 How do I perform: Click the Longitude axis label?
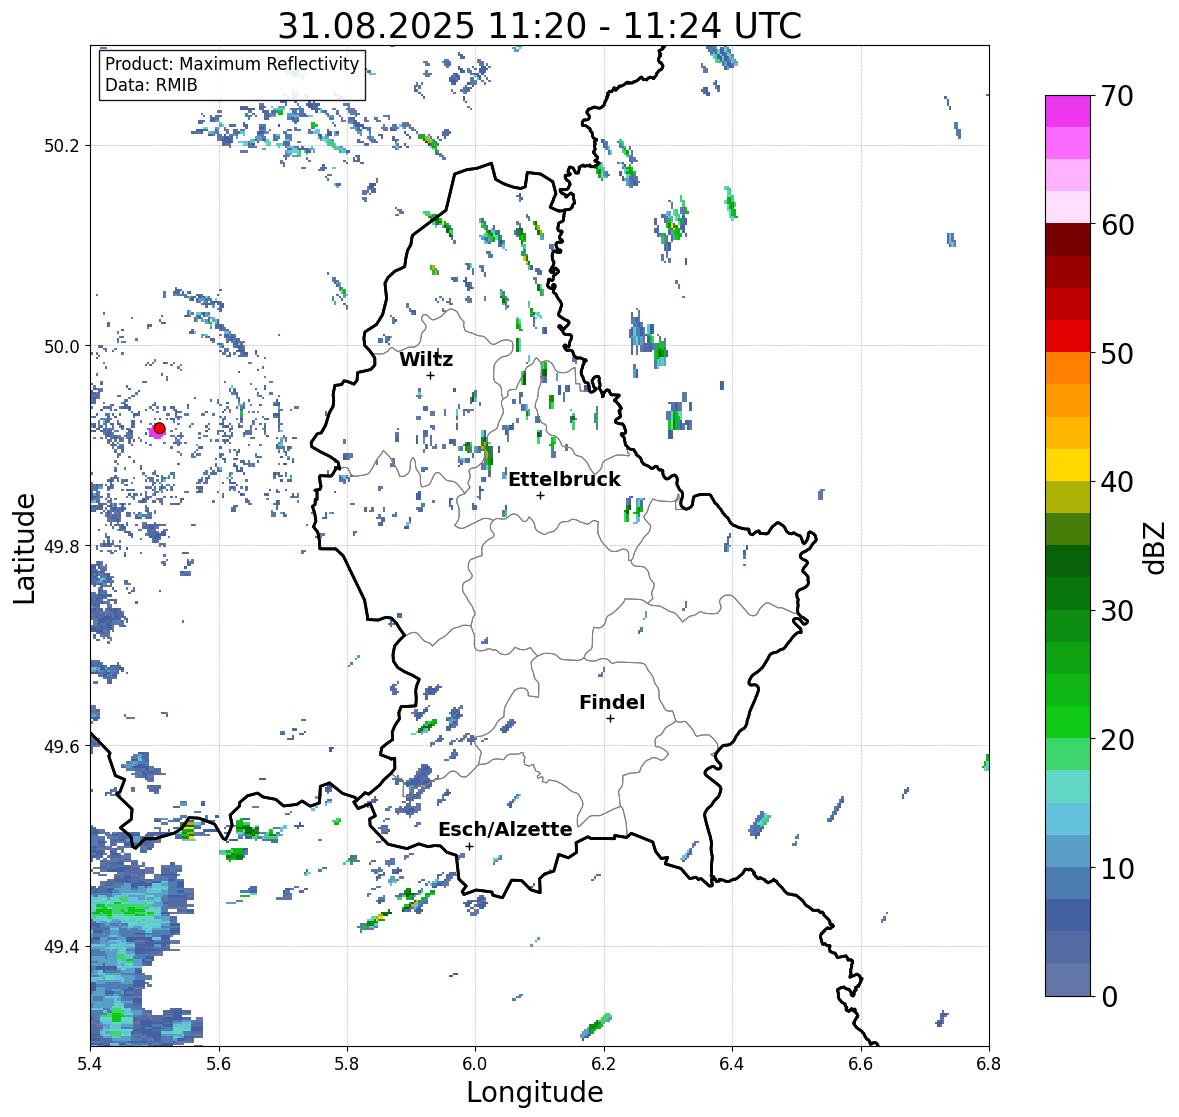pyautogui.click(x=535, y=1092)
